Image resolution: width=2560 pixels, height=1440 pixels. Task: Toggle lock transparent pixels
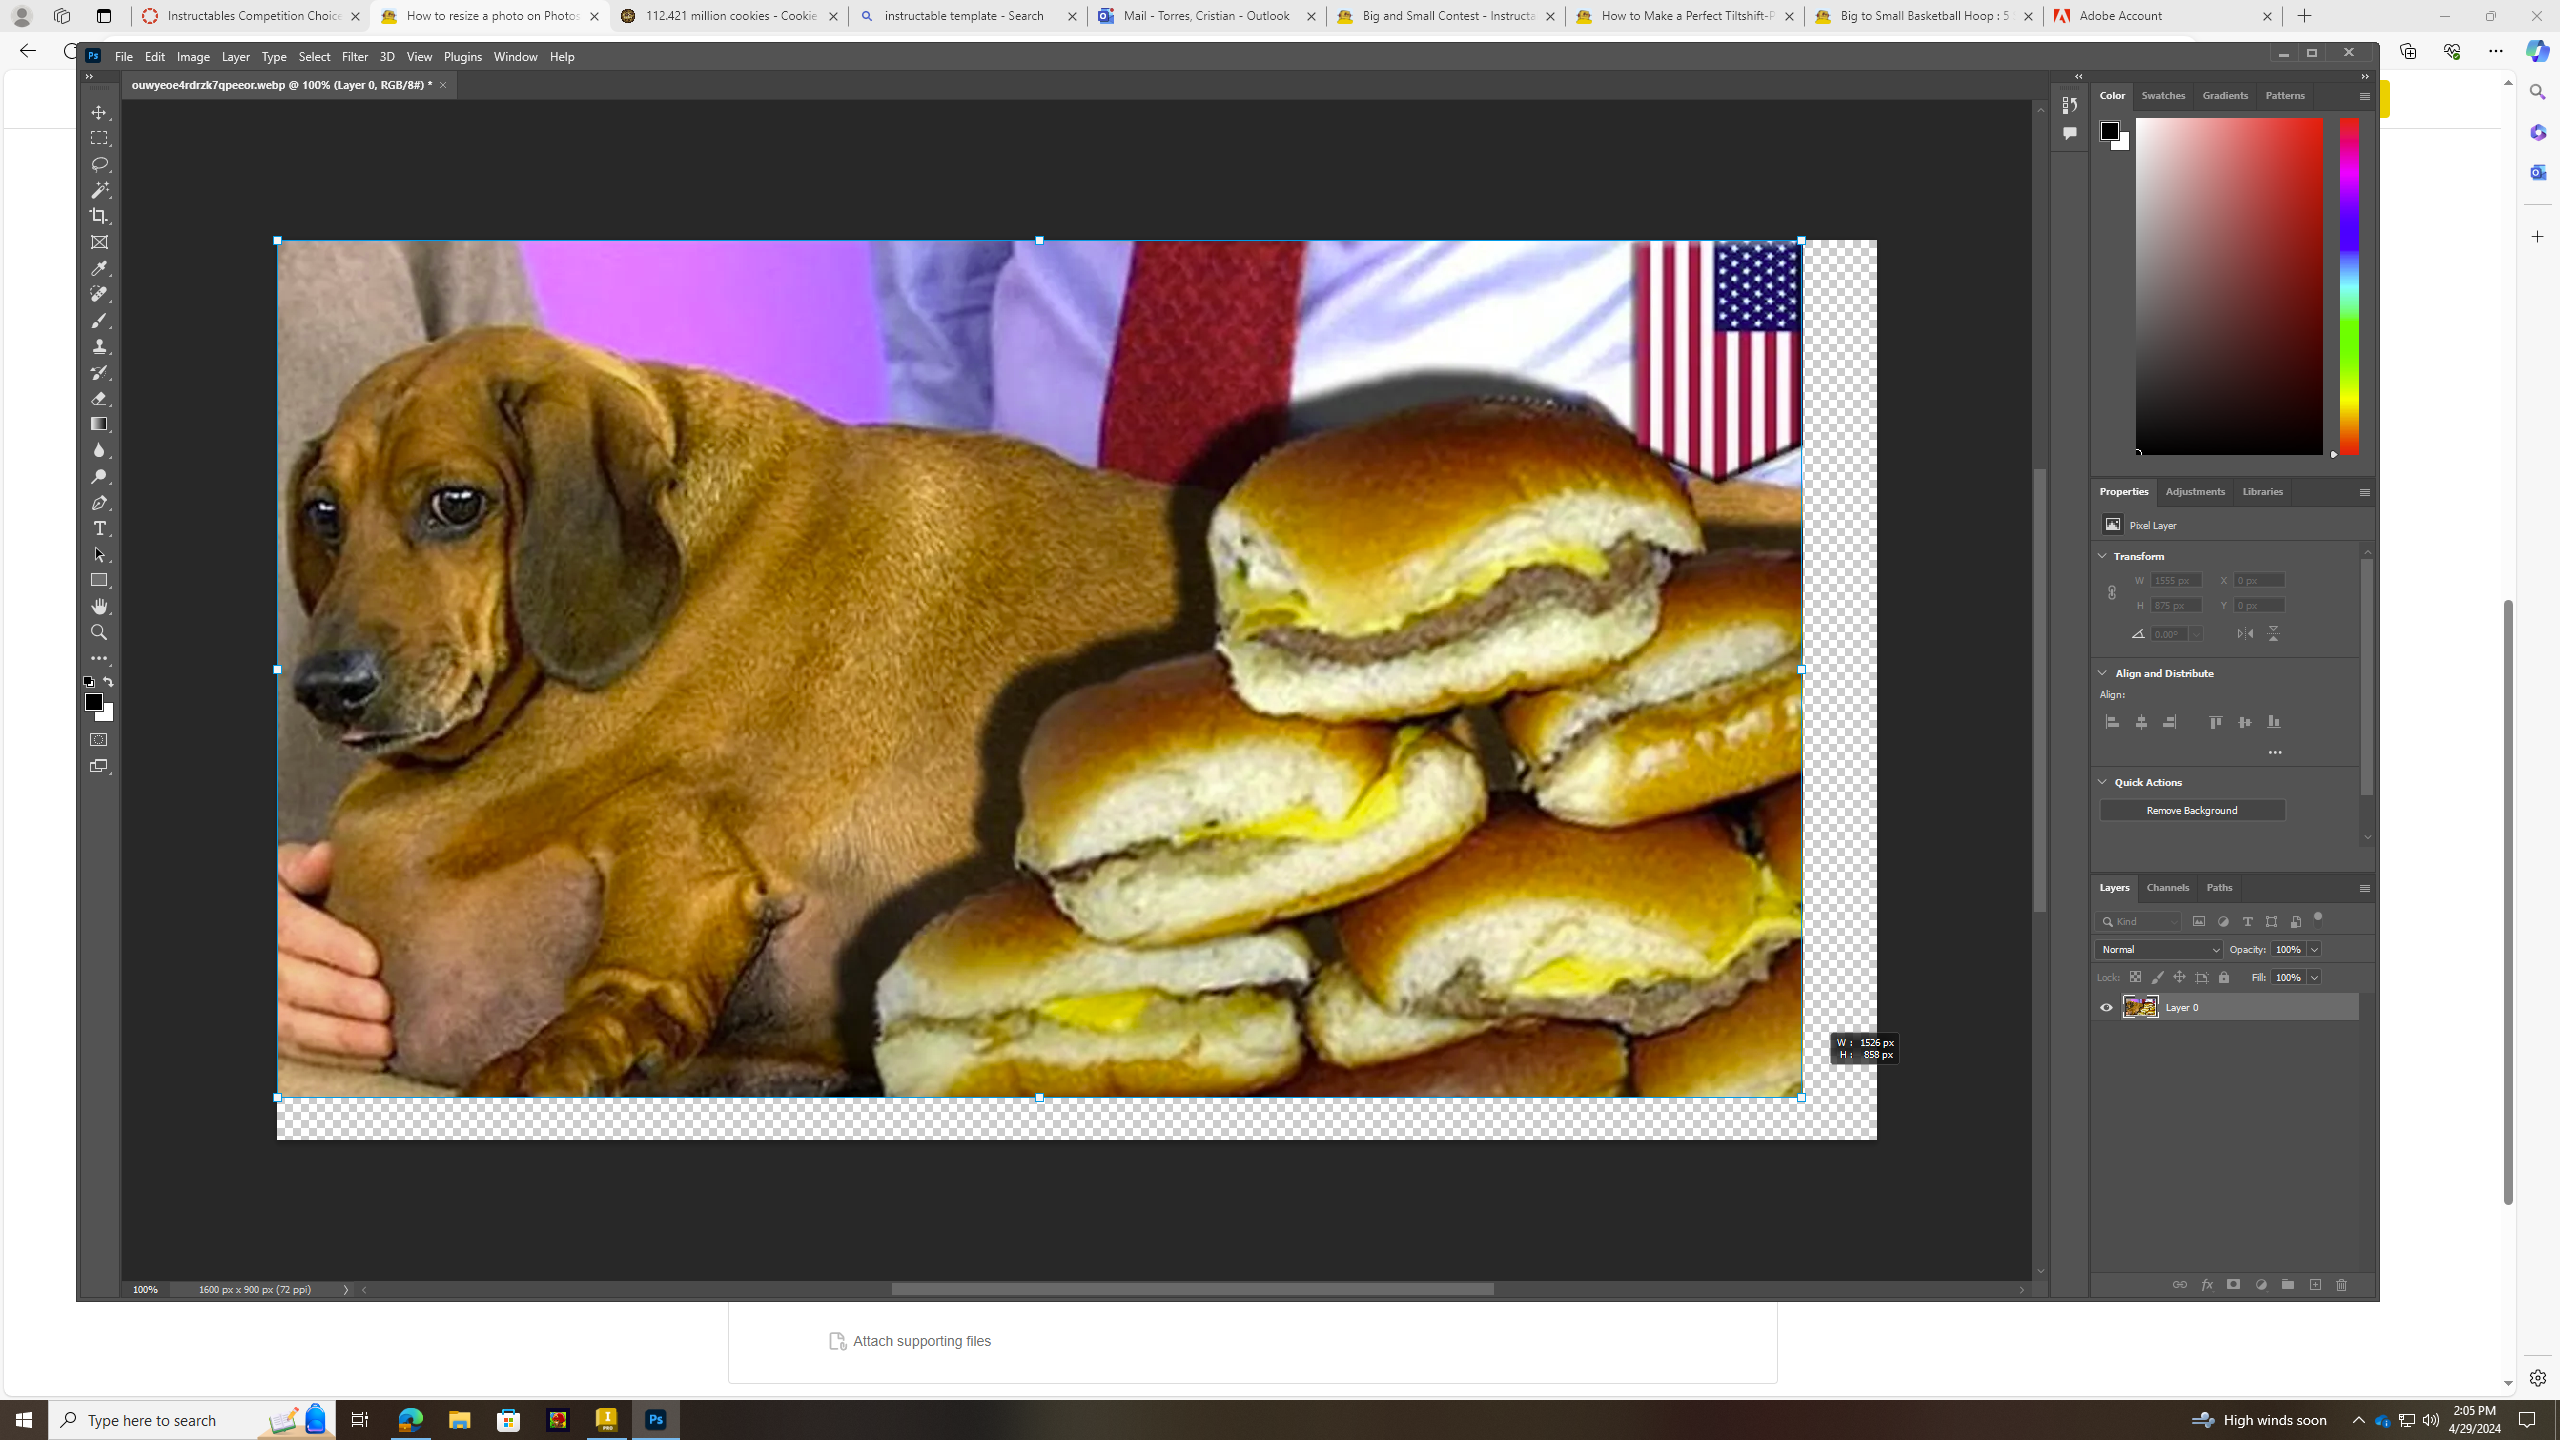pos(2135,977)
